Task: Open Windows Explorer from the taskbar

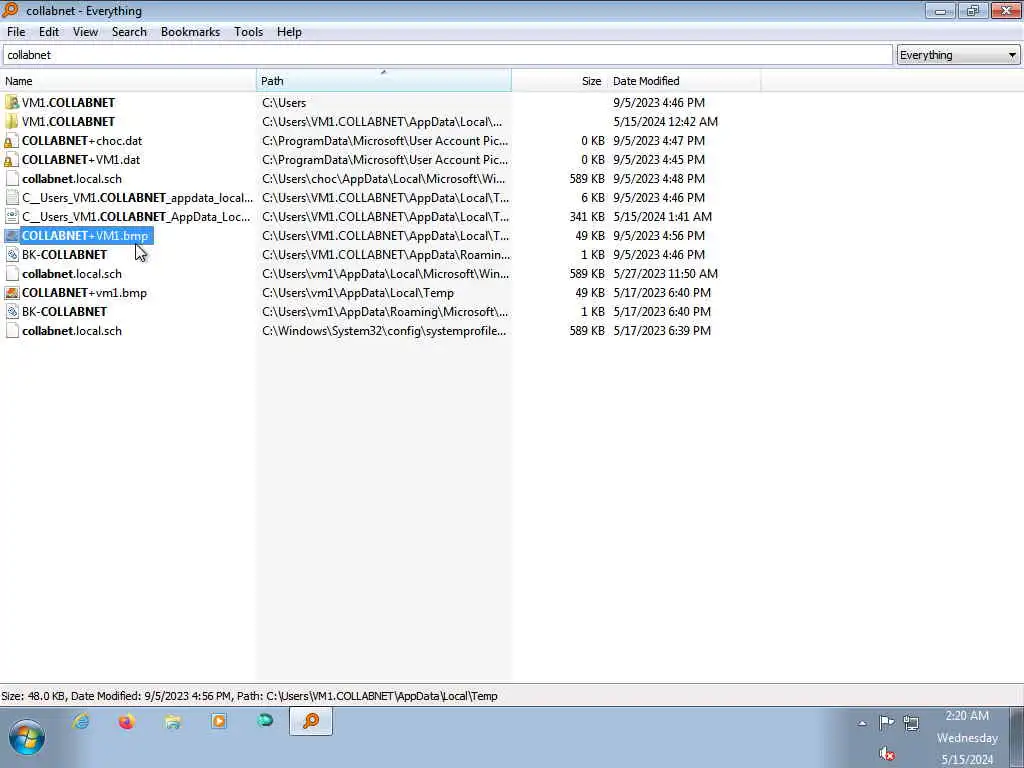Action: click(173, 721)
